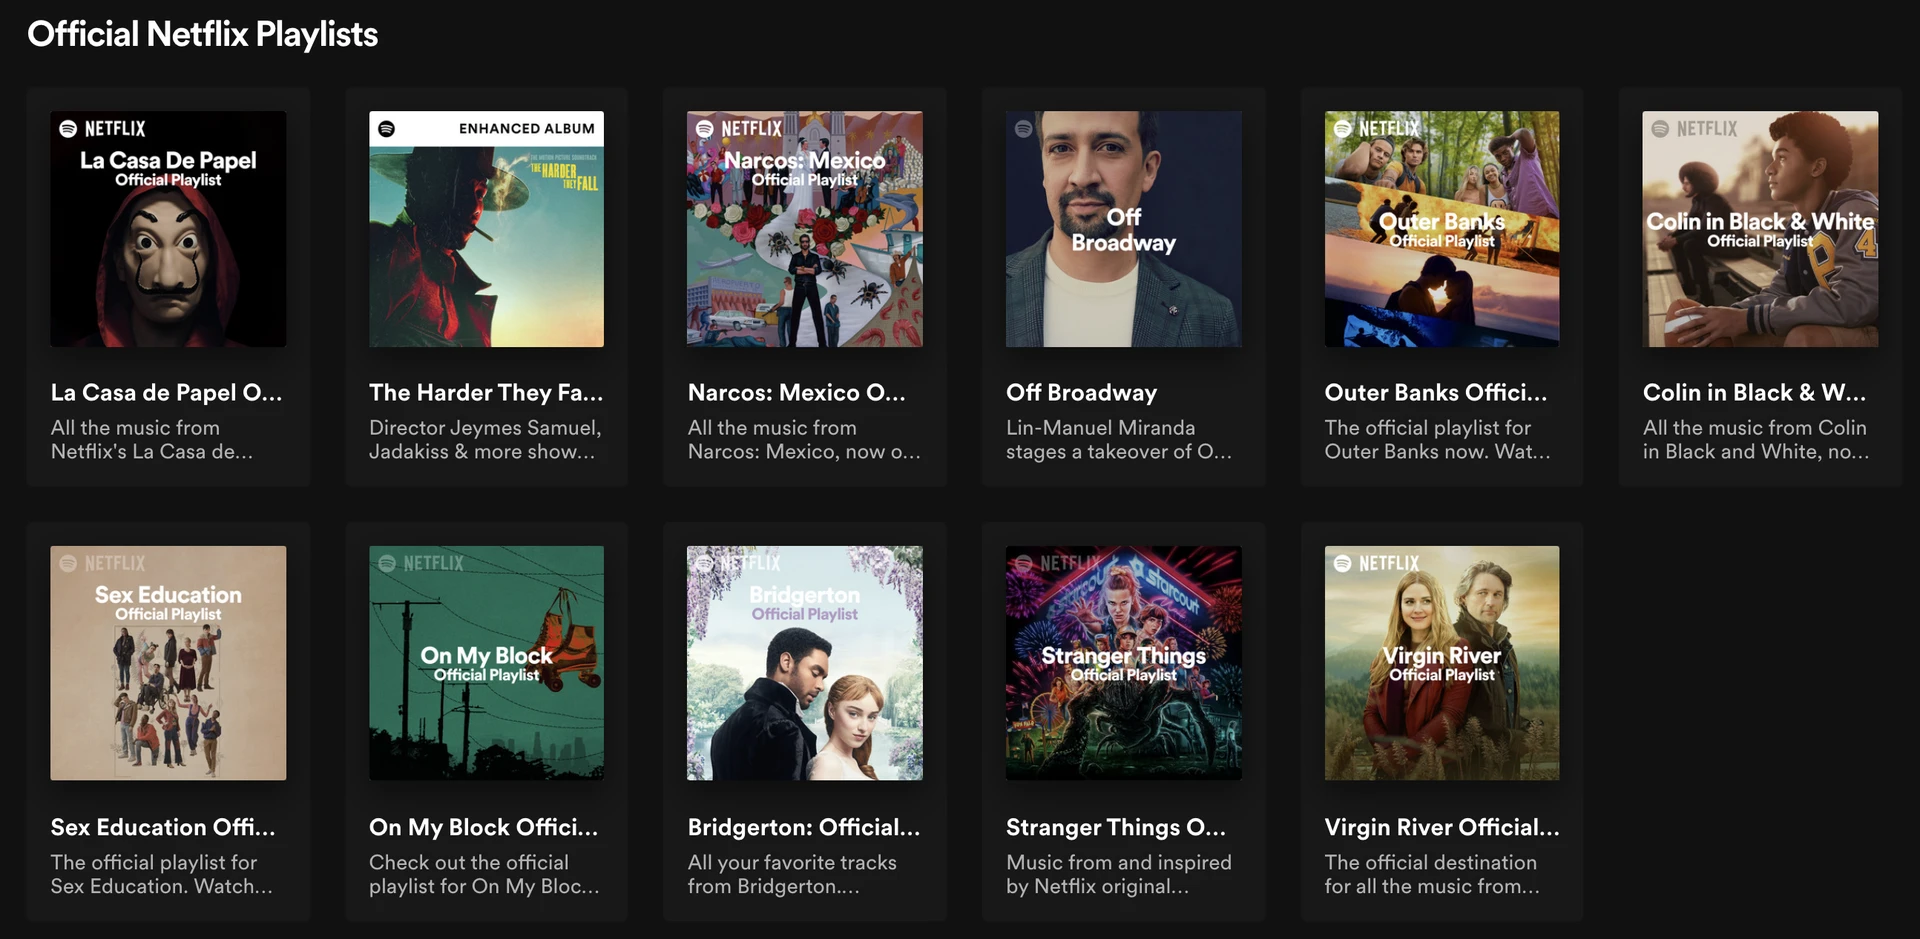
Task: Click the 'Stranger Things O...' title
Action: (1116, 828)
